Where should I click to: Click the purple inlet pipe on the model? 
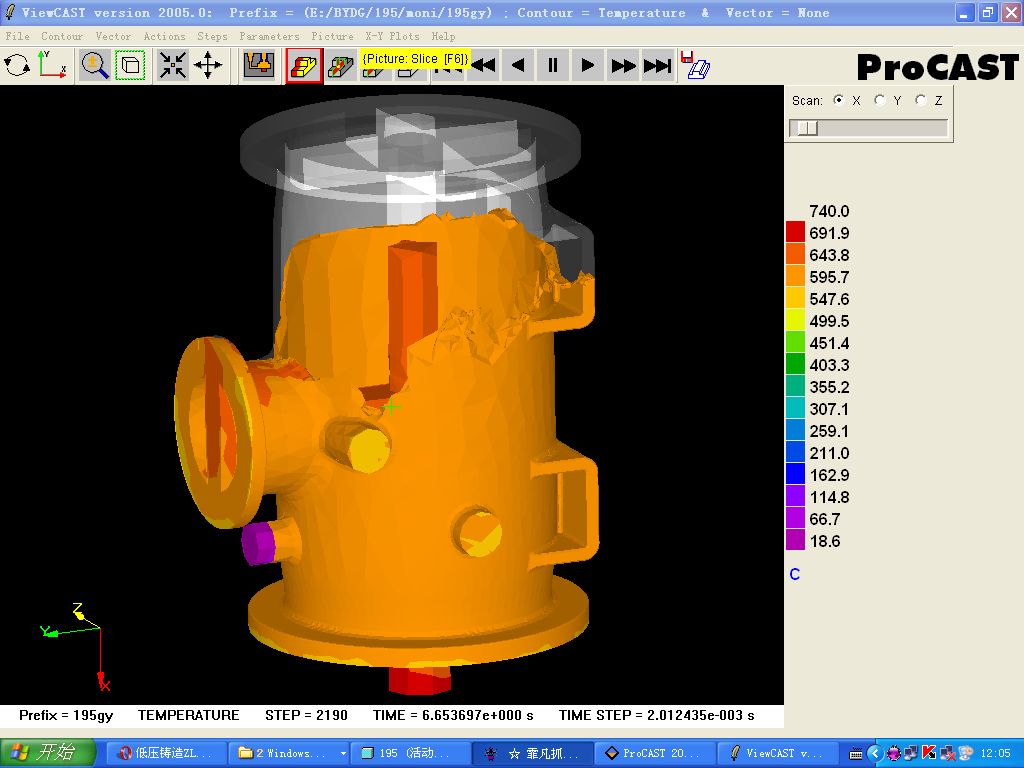[x=257, y=543]
